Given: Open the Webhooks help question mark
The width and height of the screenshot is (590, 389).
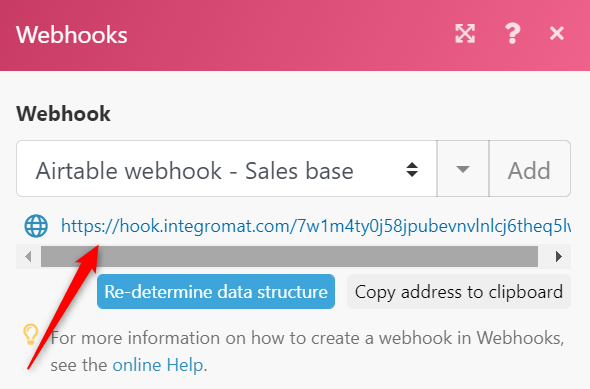Looking at the screenshot, I should [512, 34].
